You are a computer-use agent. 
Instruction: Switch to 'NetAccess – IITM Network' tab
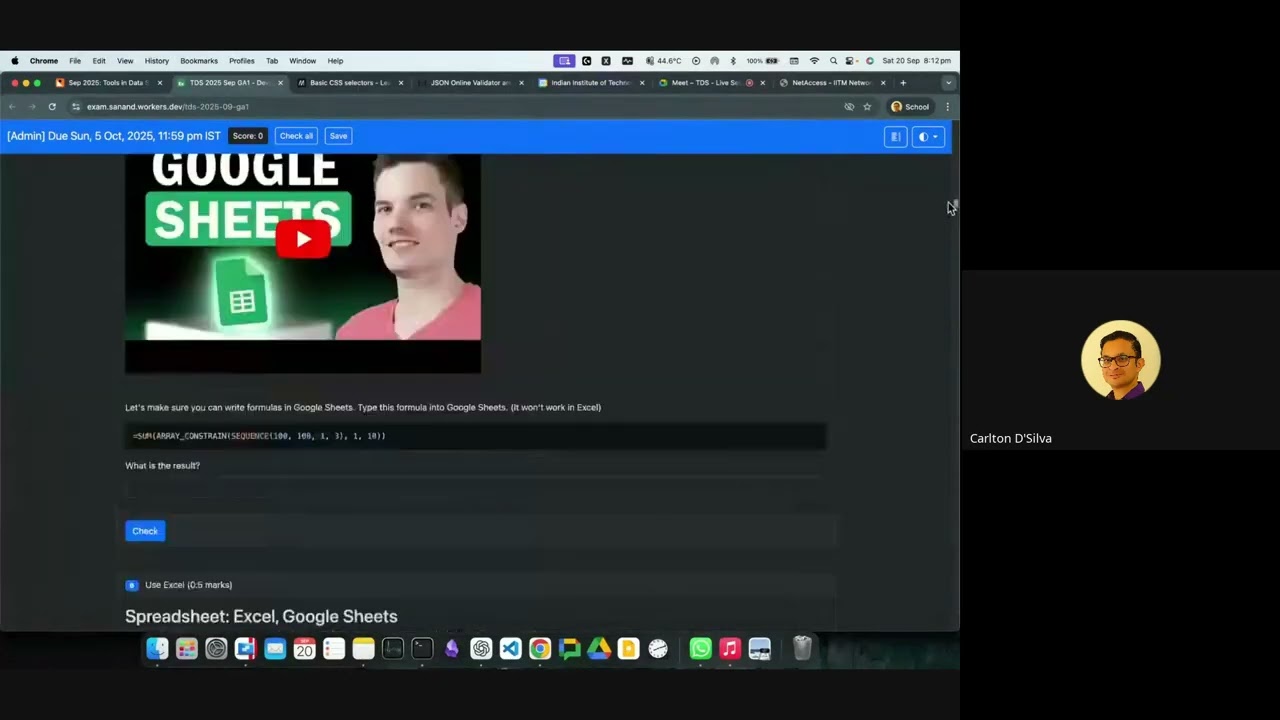coord(831,83)
